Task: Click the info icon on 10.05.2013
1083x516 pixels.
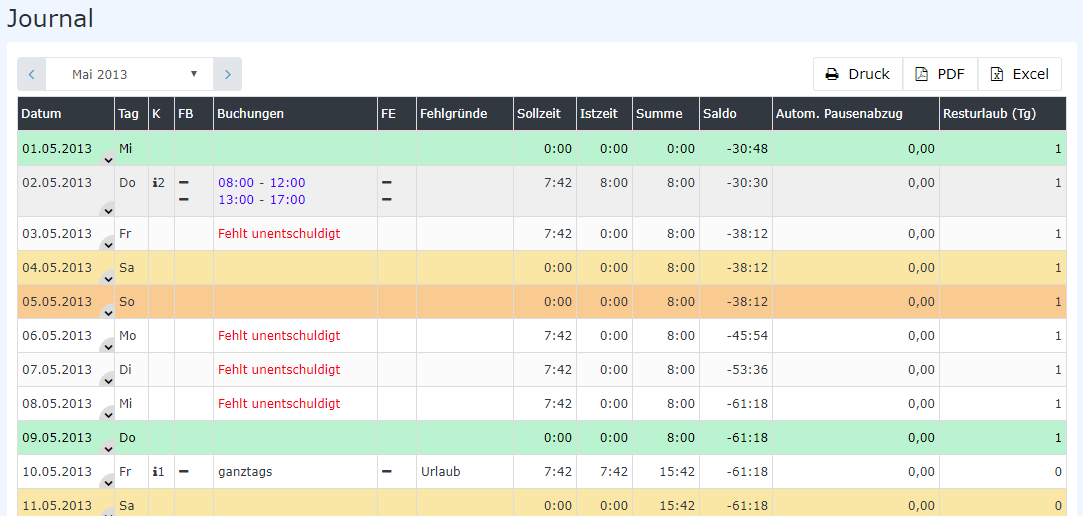Action: tap(157, 472)
